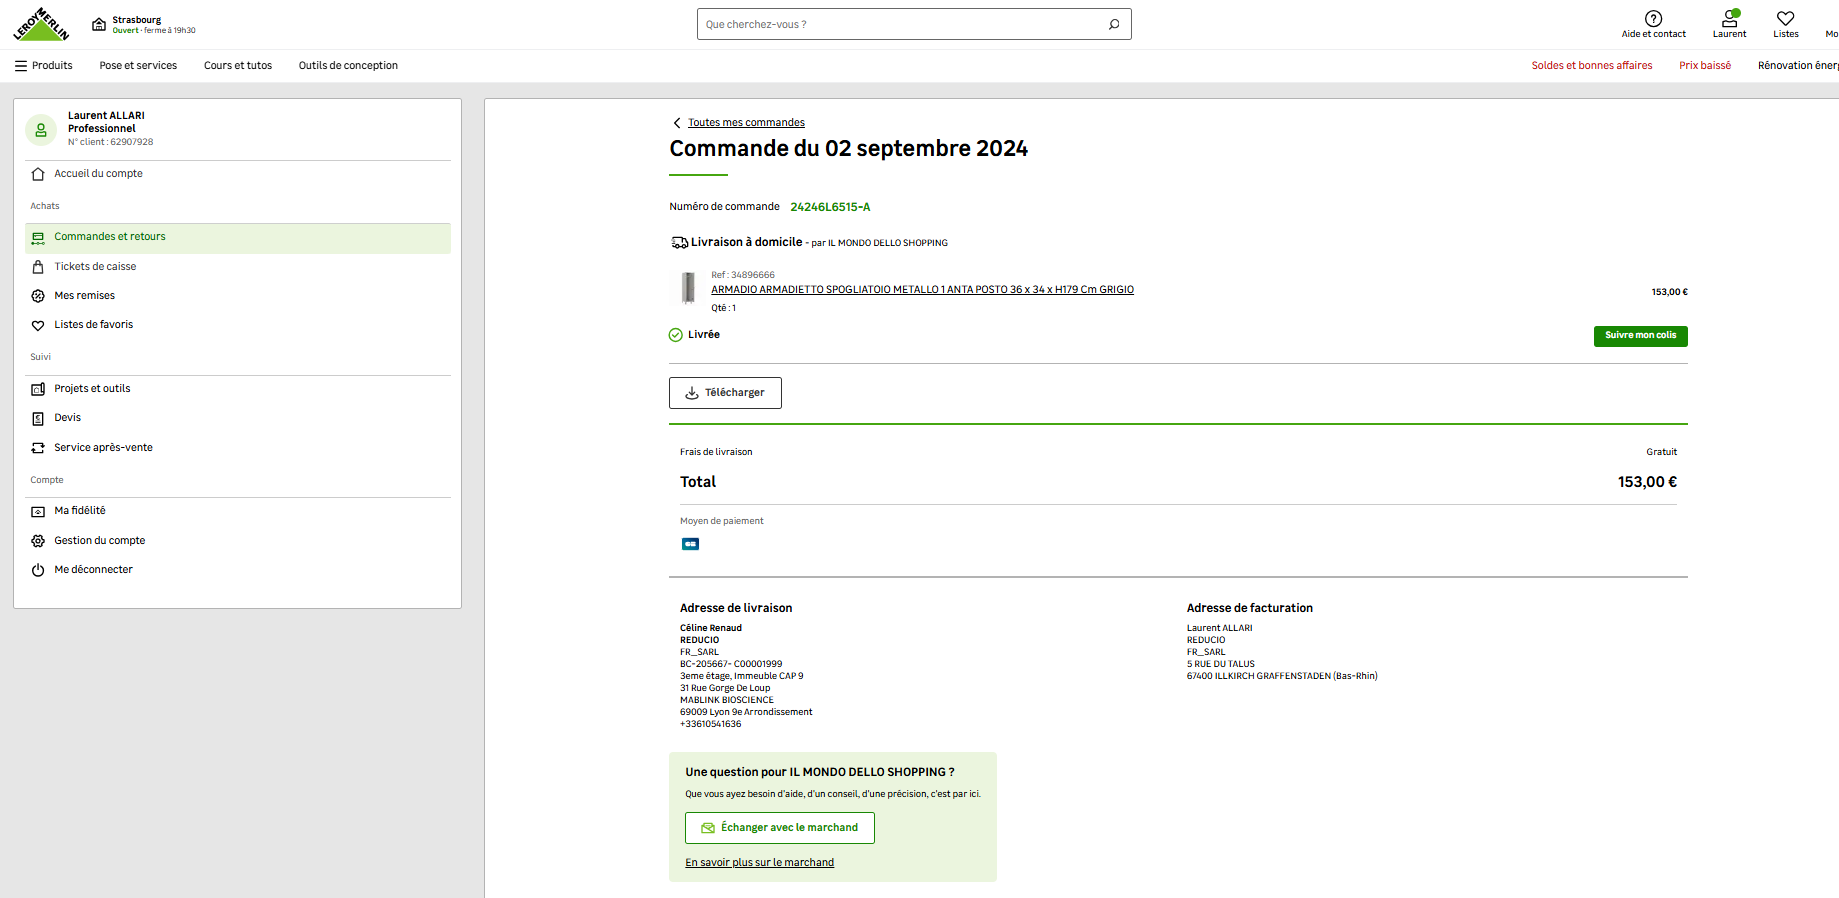Click the Télécharger button

[x=725, y=393]
